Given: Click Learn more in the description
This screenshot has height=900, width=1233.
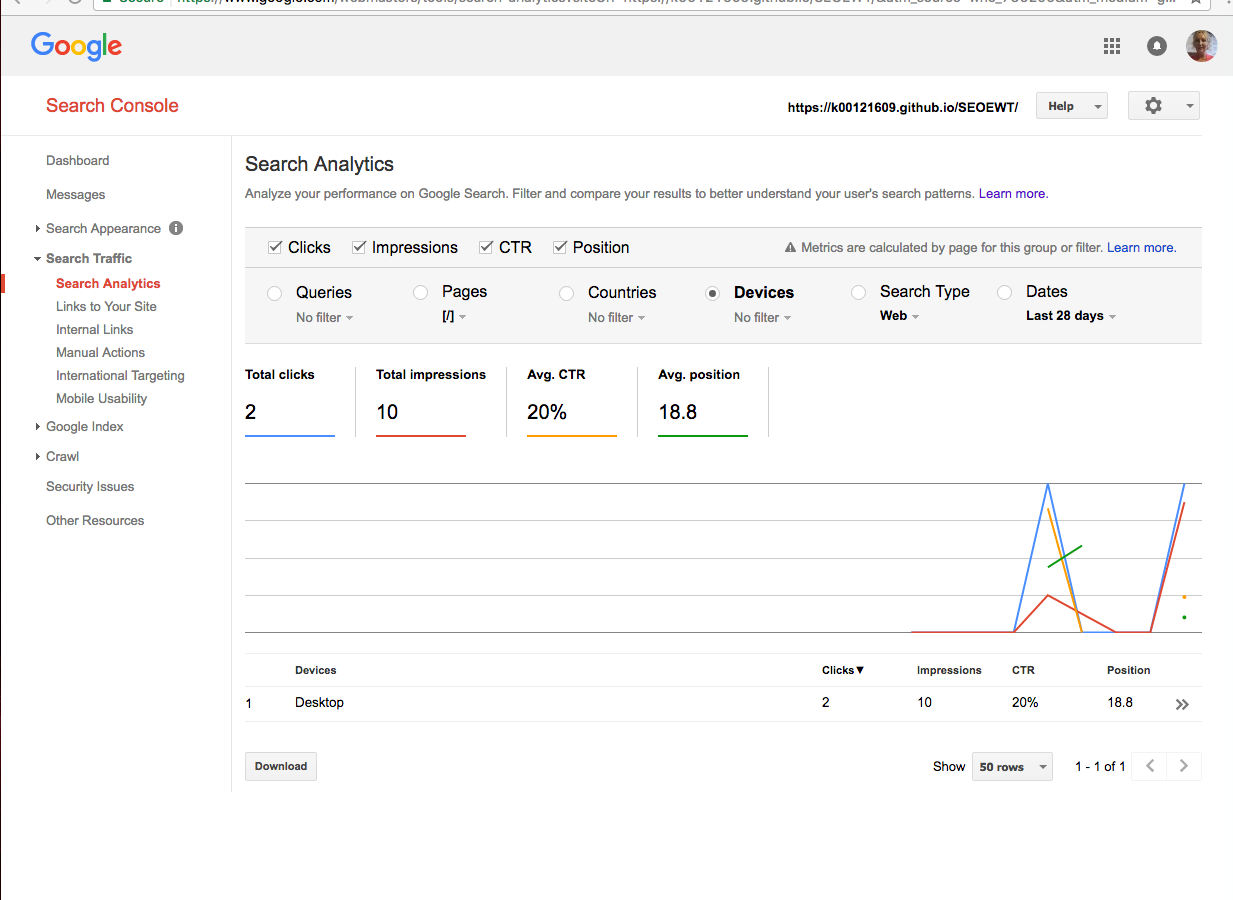Looking at the screenshot, I should [x=1012, y=193].
